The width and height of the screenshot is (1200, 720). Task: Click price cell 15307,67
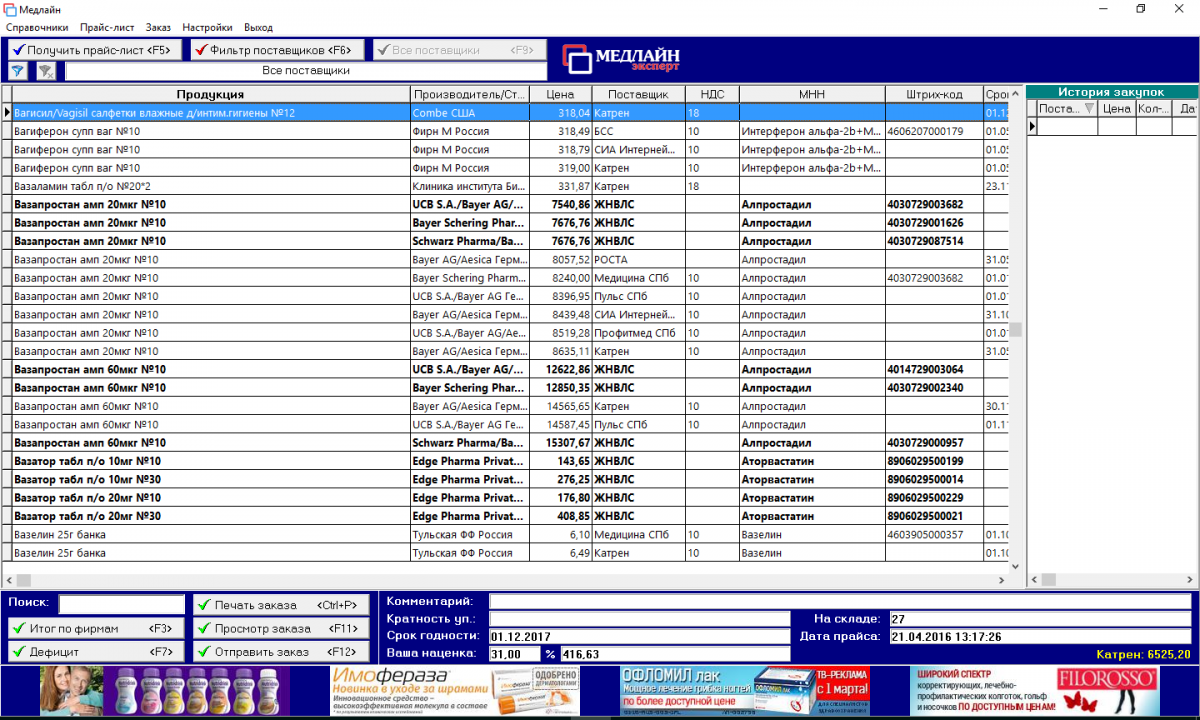560,443
